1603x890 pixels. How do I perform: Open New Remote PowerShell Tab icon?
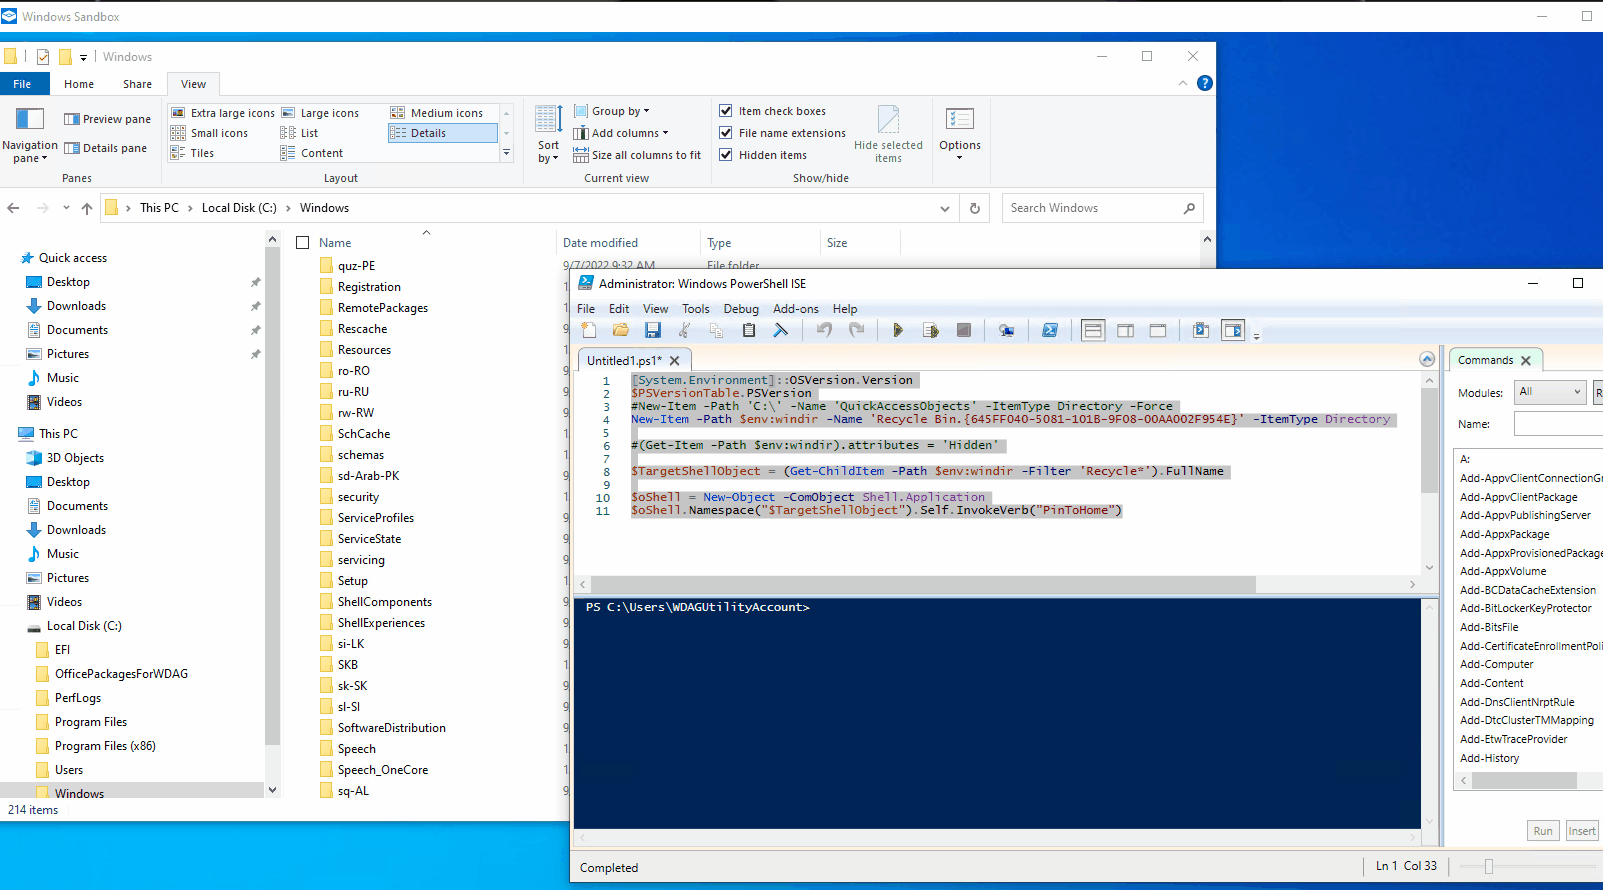tap(1007, 330)
